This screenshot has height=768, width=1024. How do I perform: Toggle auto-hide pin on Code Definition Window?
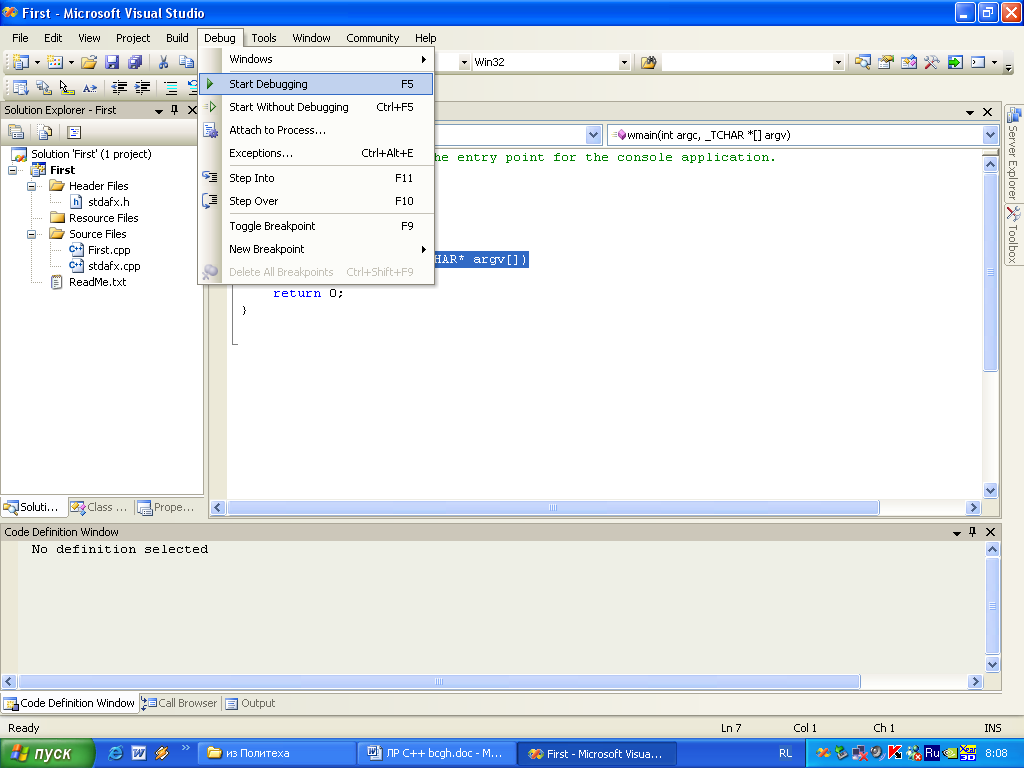pos(972,532)
